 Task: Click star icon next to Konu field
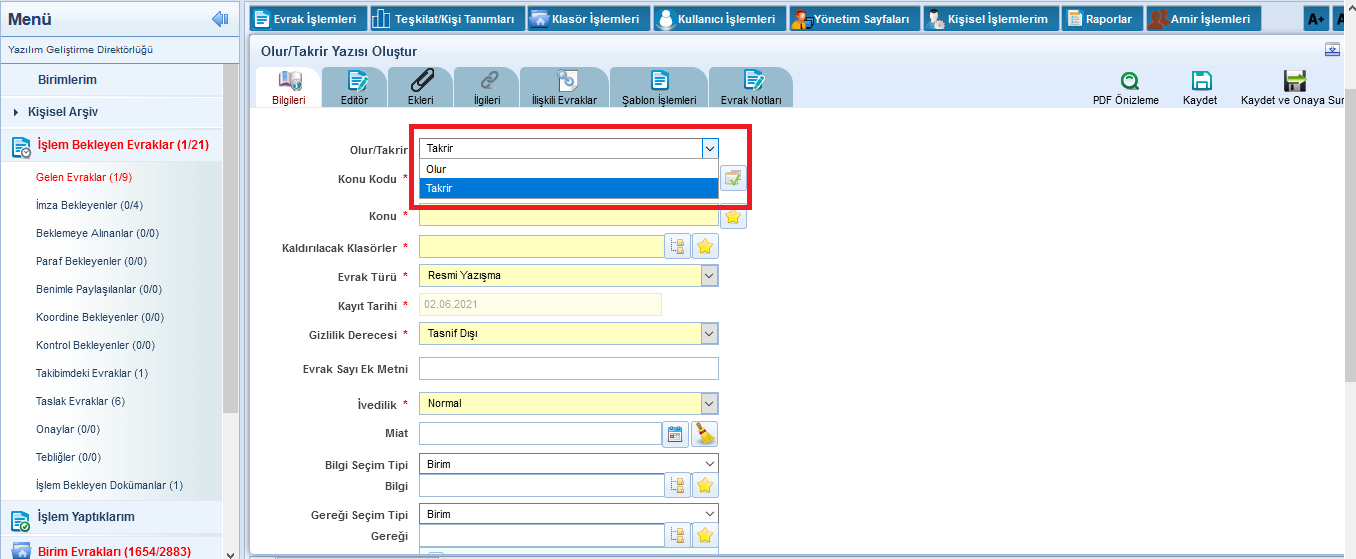tap(733, 216)
